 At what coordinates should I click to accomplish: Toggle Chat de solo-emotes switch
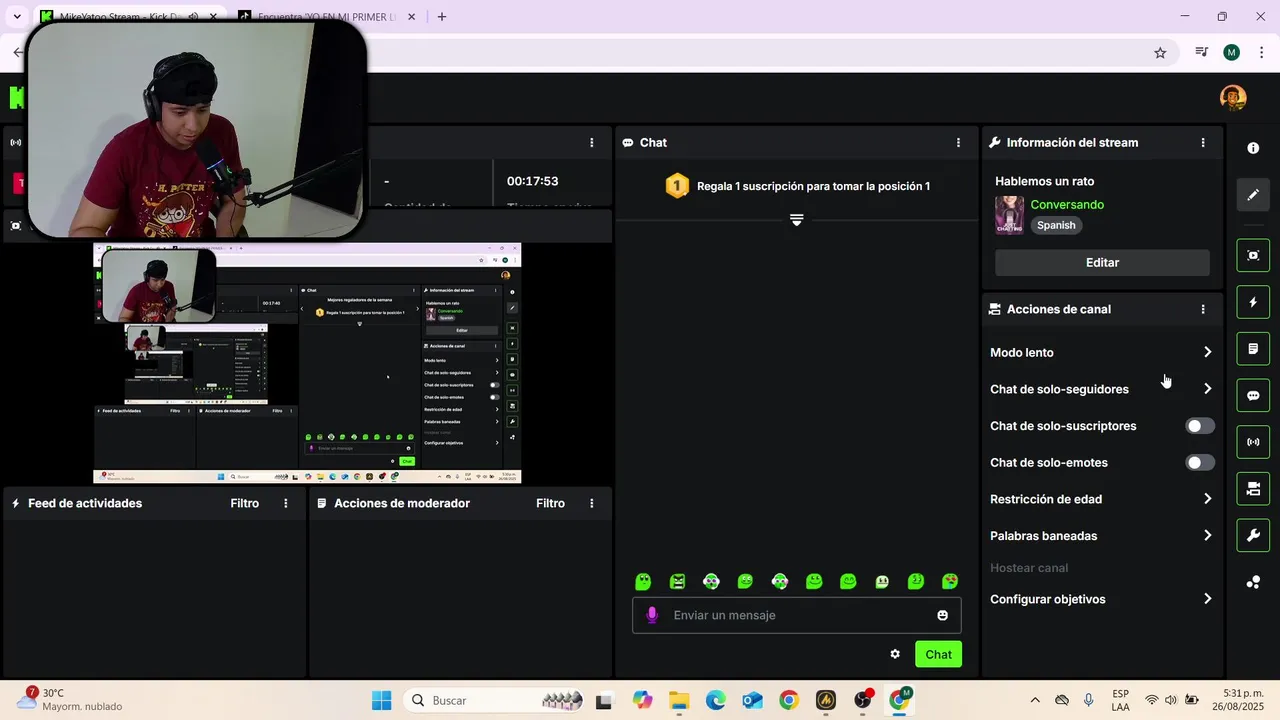coord(1200,463)
